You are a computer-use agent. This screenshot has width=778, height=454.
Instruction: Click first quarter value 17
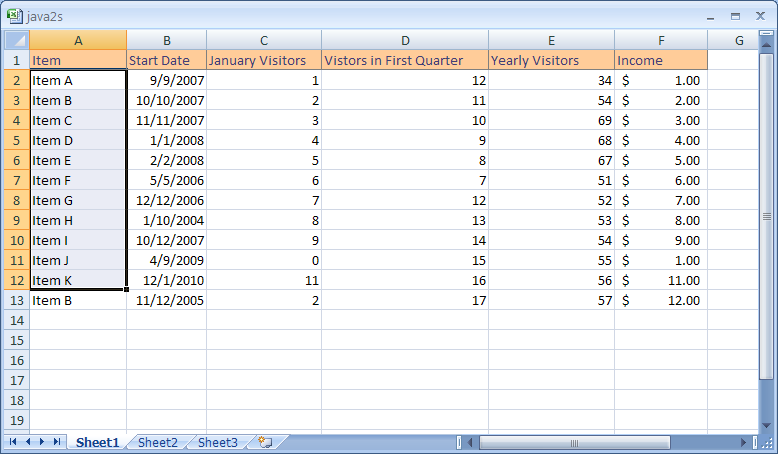click(x=405, y=300)
